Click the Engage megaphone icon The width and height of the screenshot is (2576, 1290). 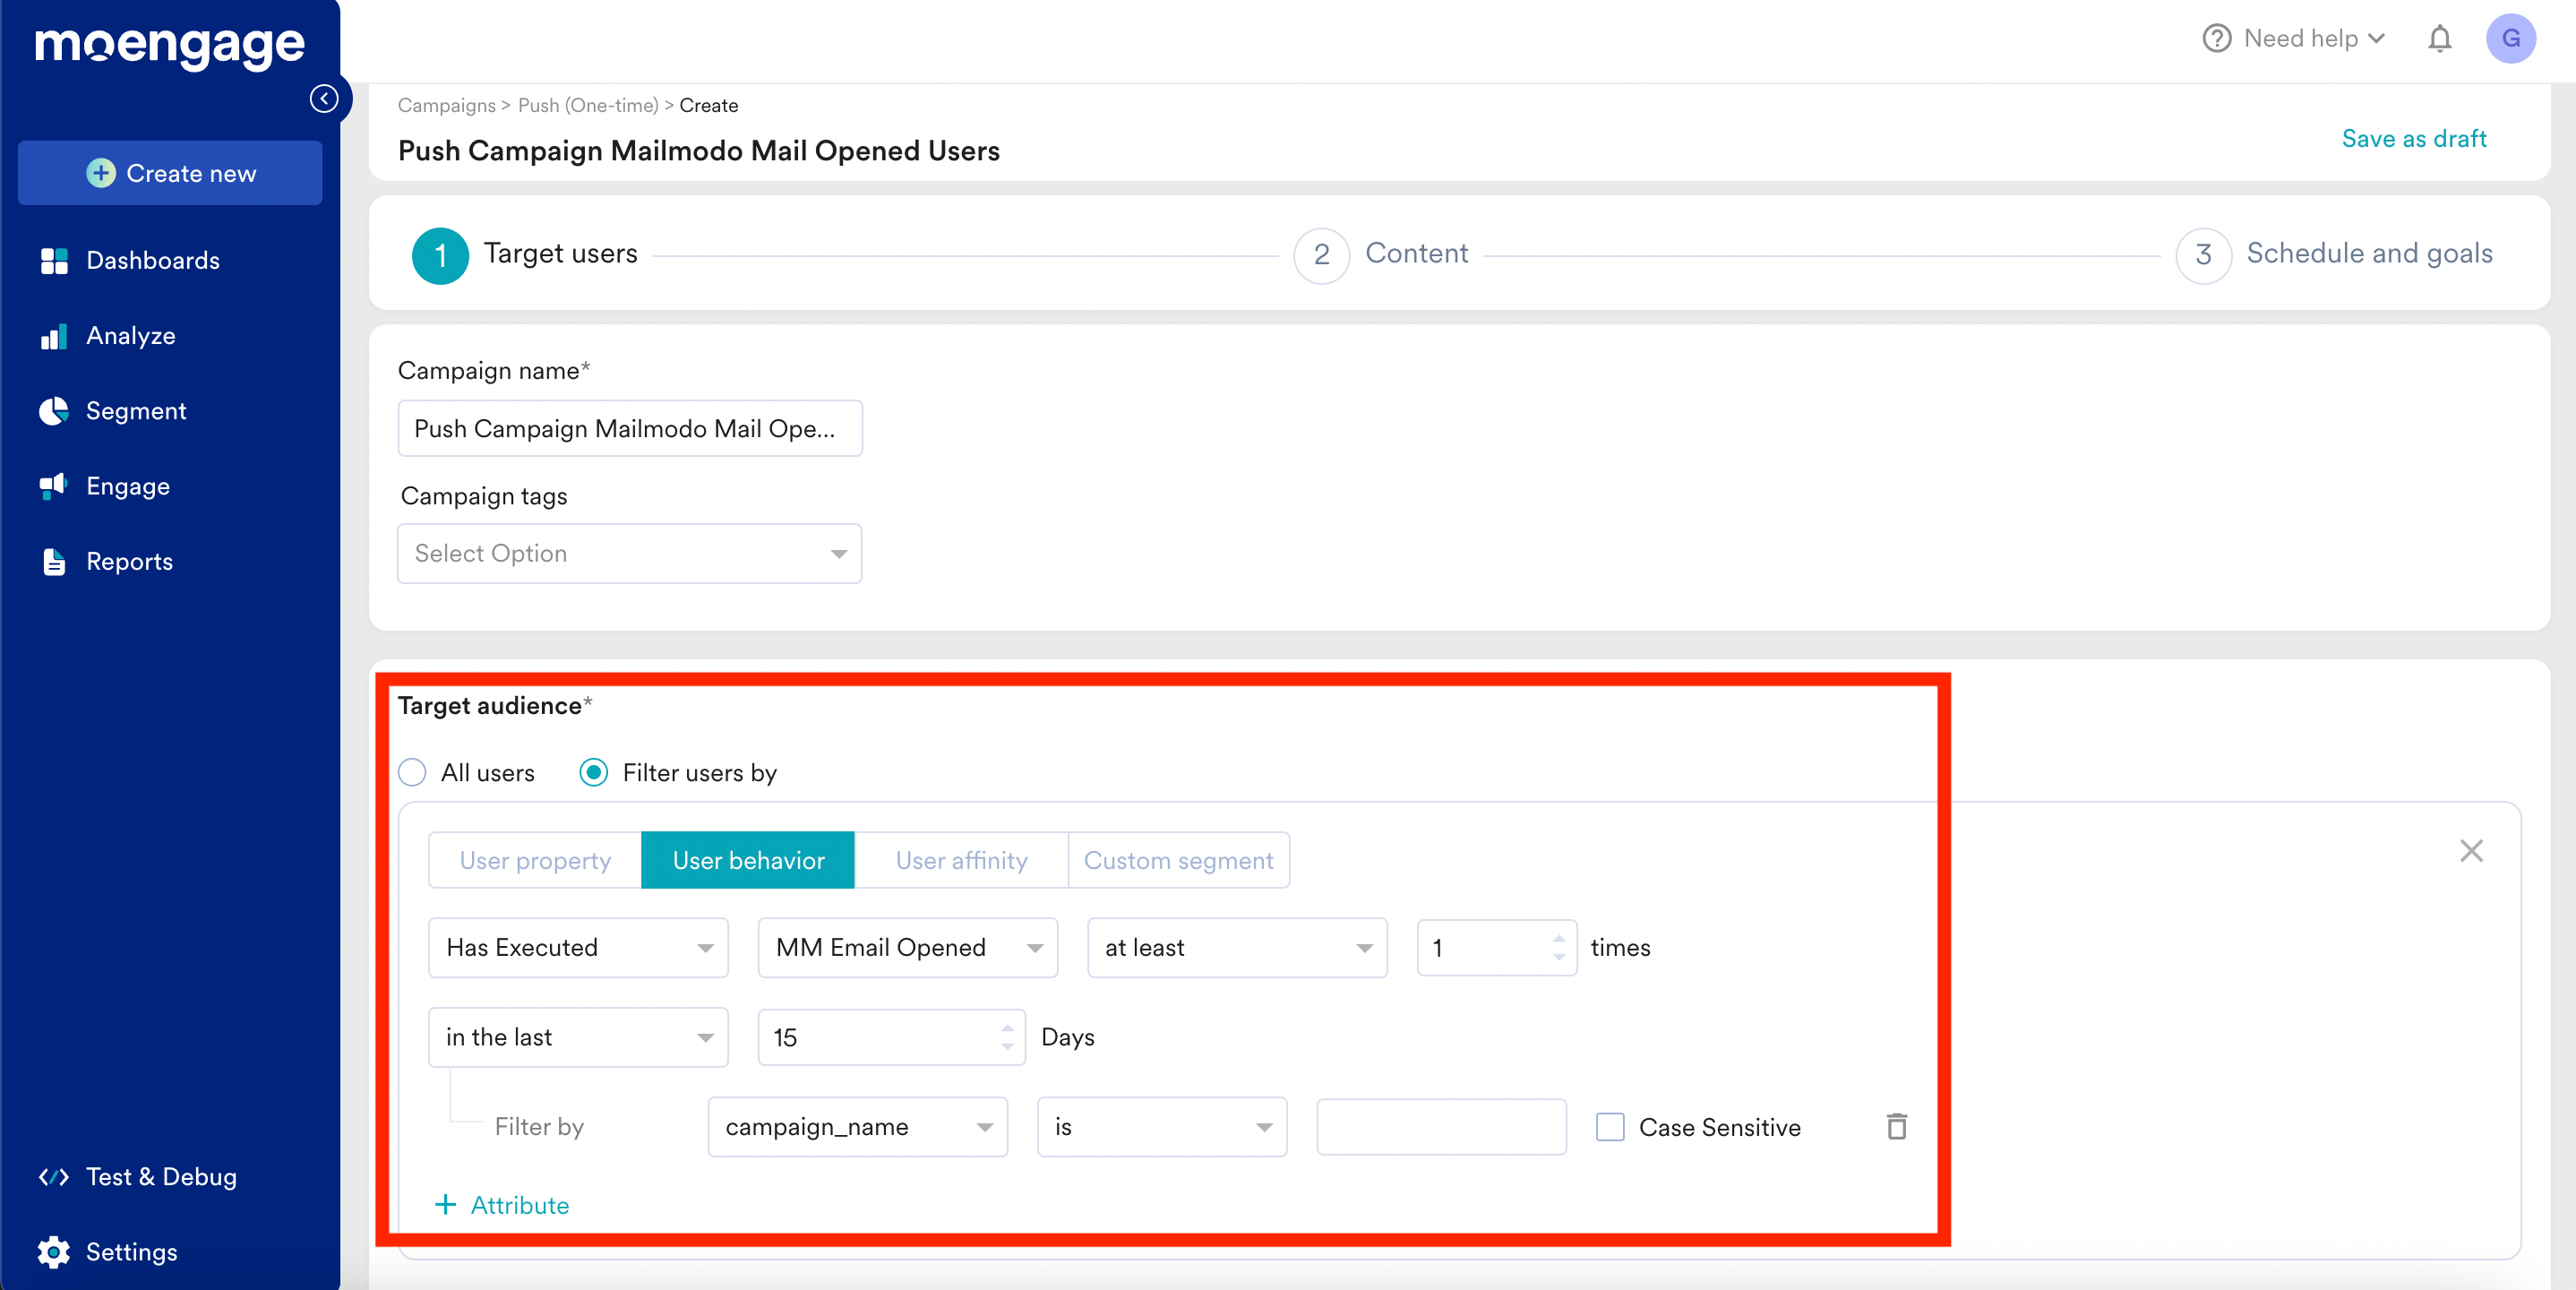[53, 486]
